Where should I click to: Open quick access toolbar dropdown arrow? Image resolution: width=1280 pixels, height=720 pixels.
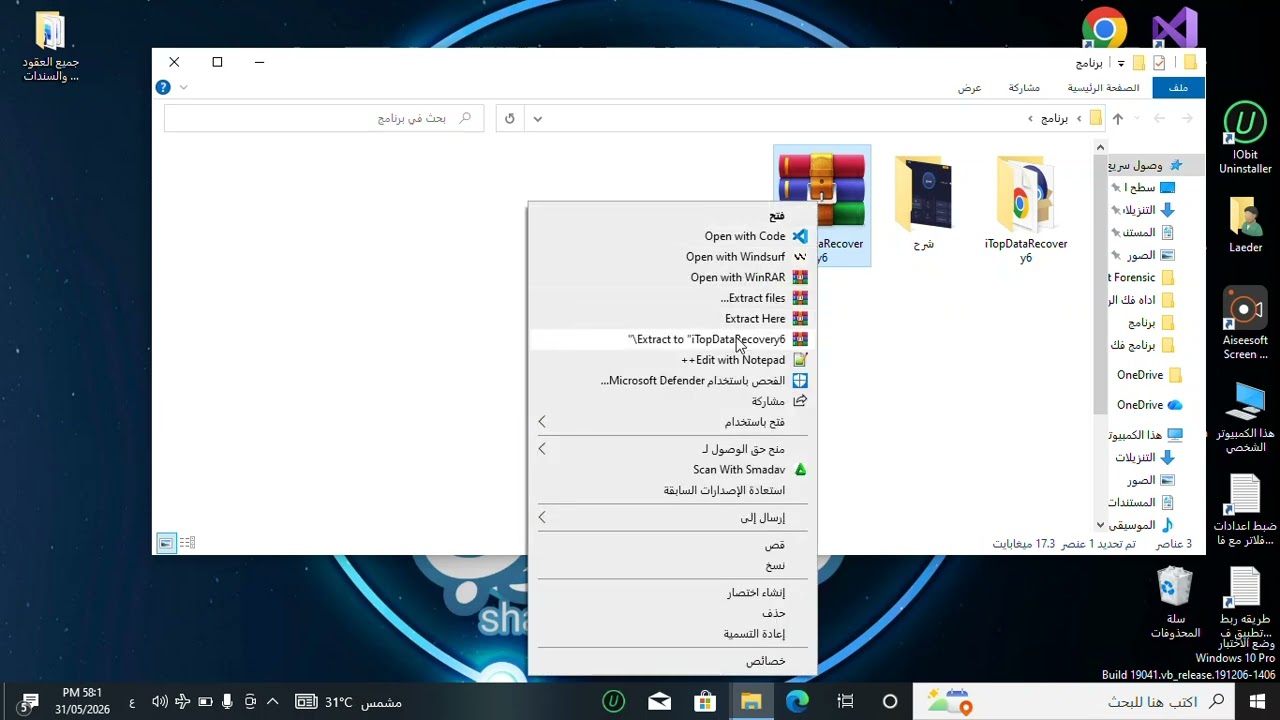pyautogui.click(x=1121, y=63)
